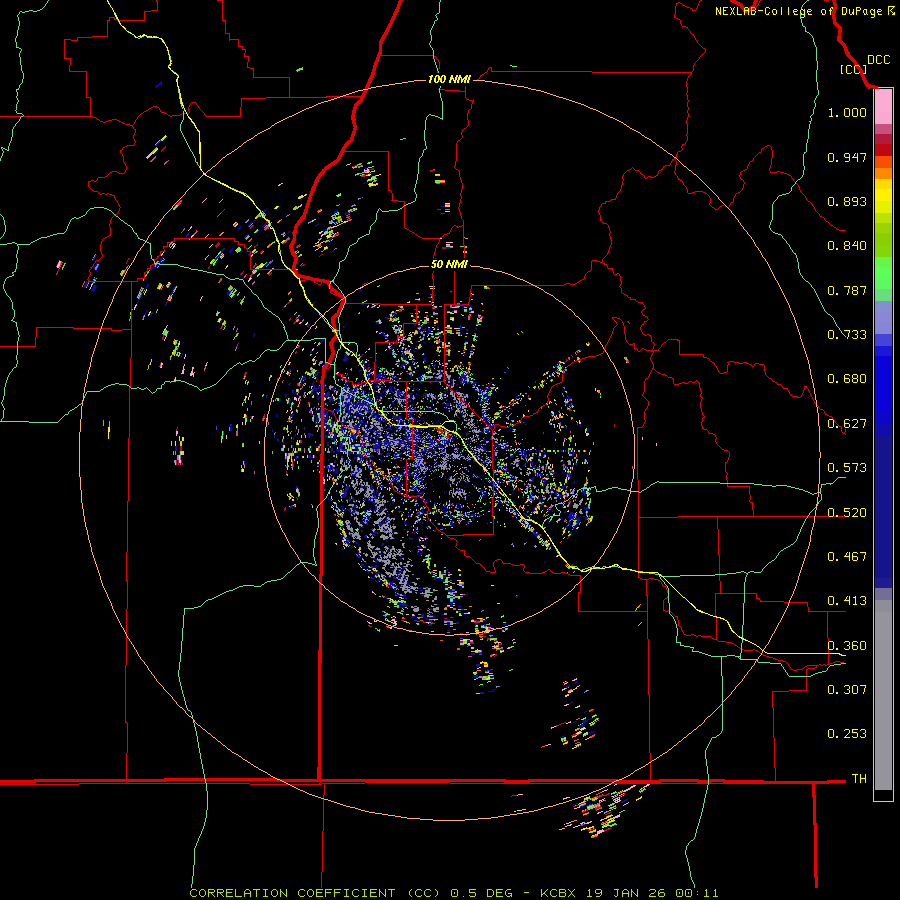This screenshot has height=900, width=900.
Task: Select the 0.520 color scale value
Action: 847,513
